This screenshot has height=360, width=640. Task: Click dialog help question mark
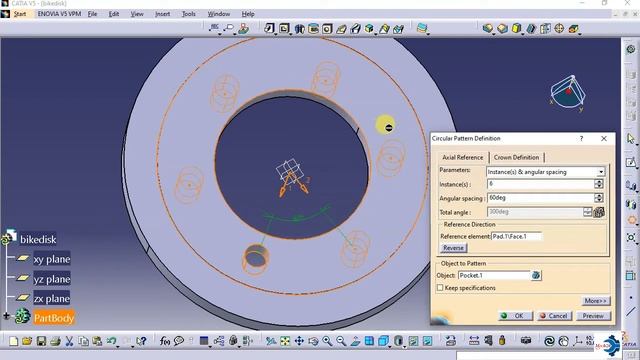pos(581,139)
